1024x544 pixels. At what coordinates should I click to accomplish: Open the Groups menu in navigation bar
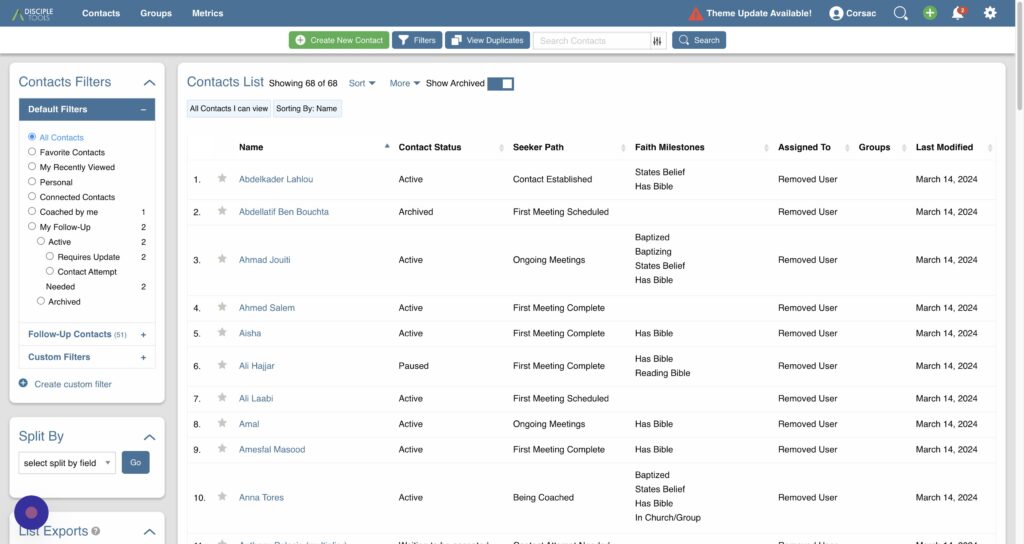click(156, 13)
